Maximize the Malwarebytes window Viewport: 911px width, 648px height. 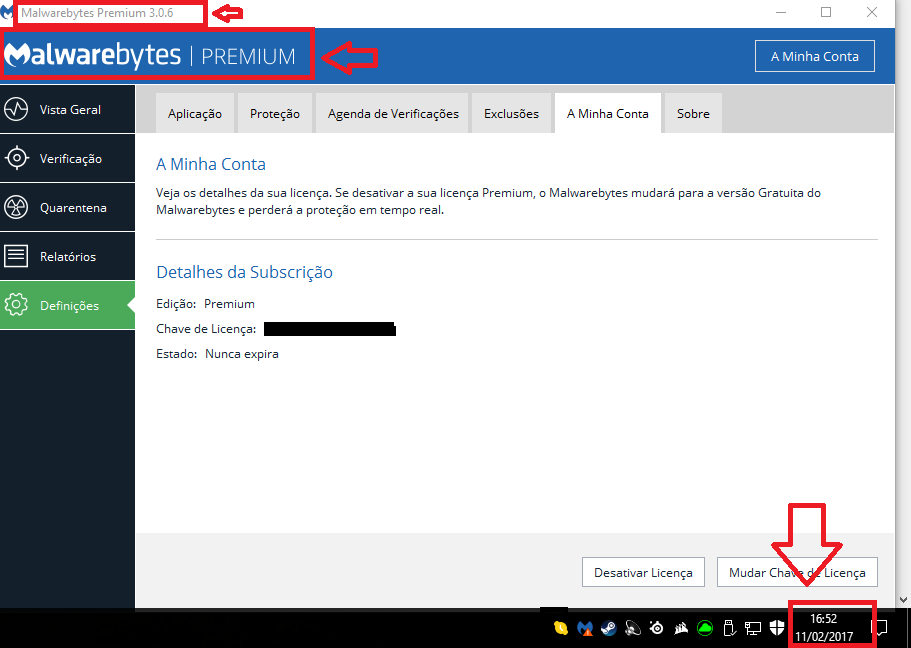826,12
